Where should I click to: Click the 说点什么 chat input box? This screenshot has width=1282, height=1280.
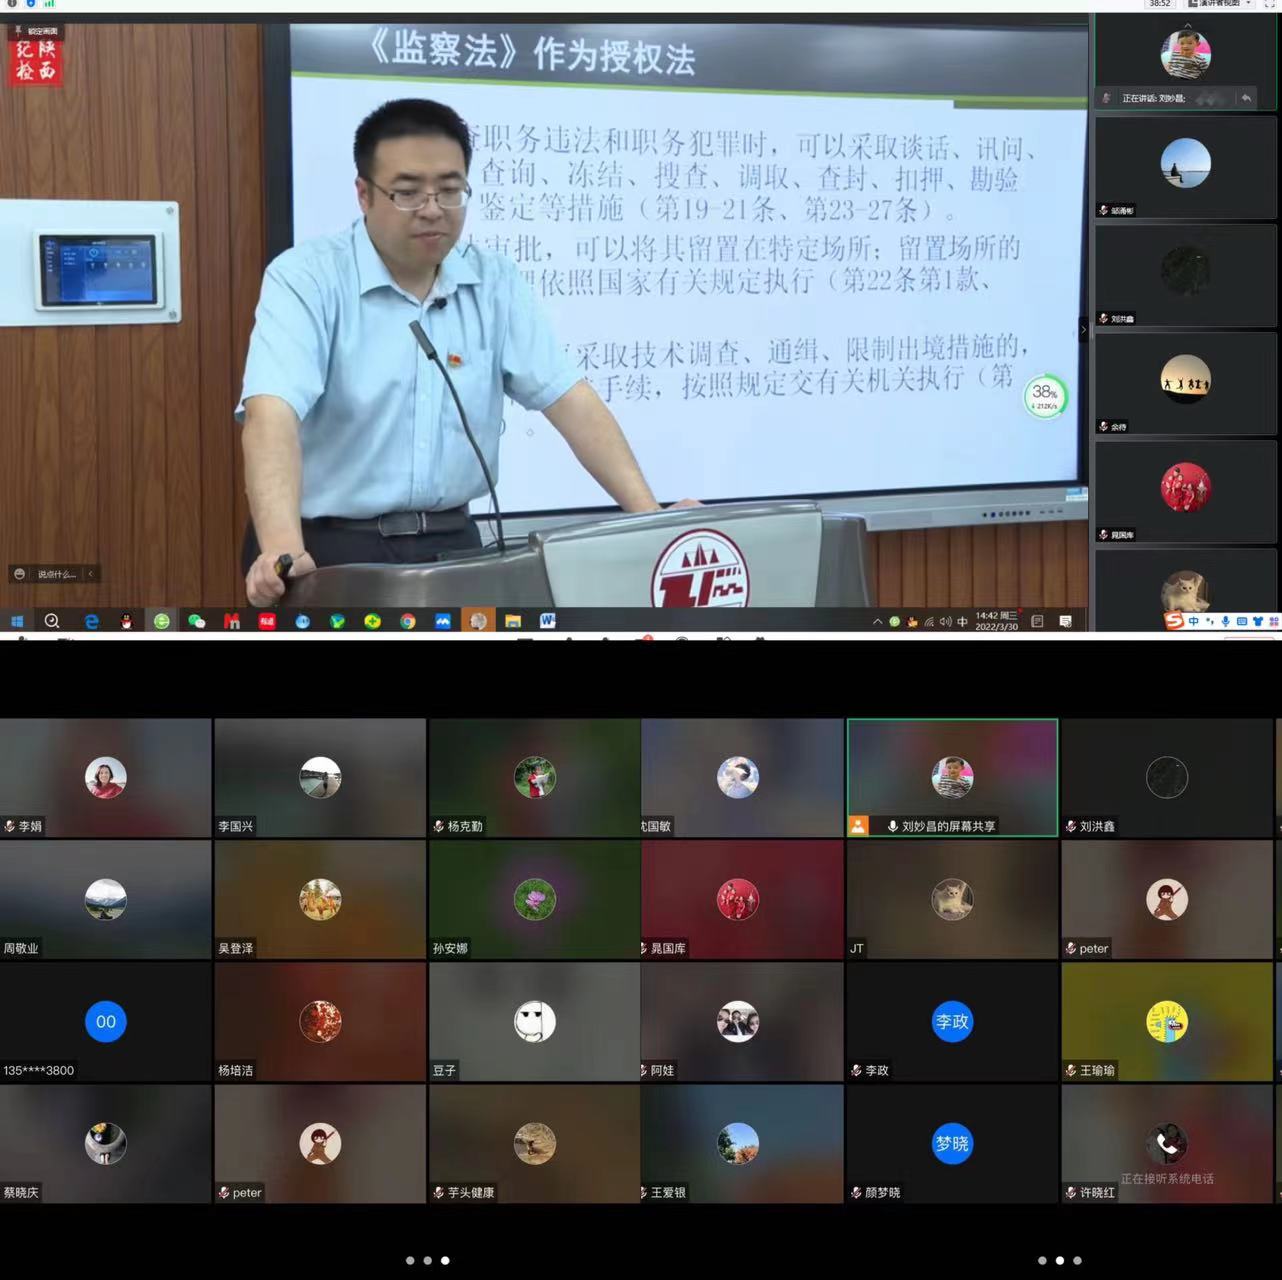pos(55,574)
